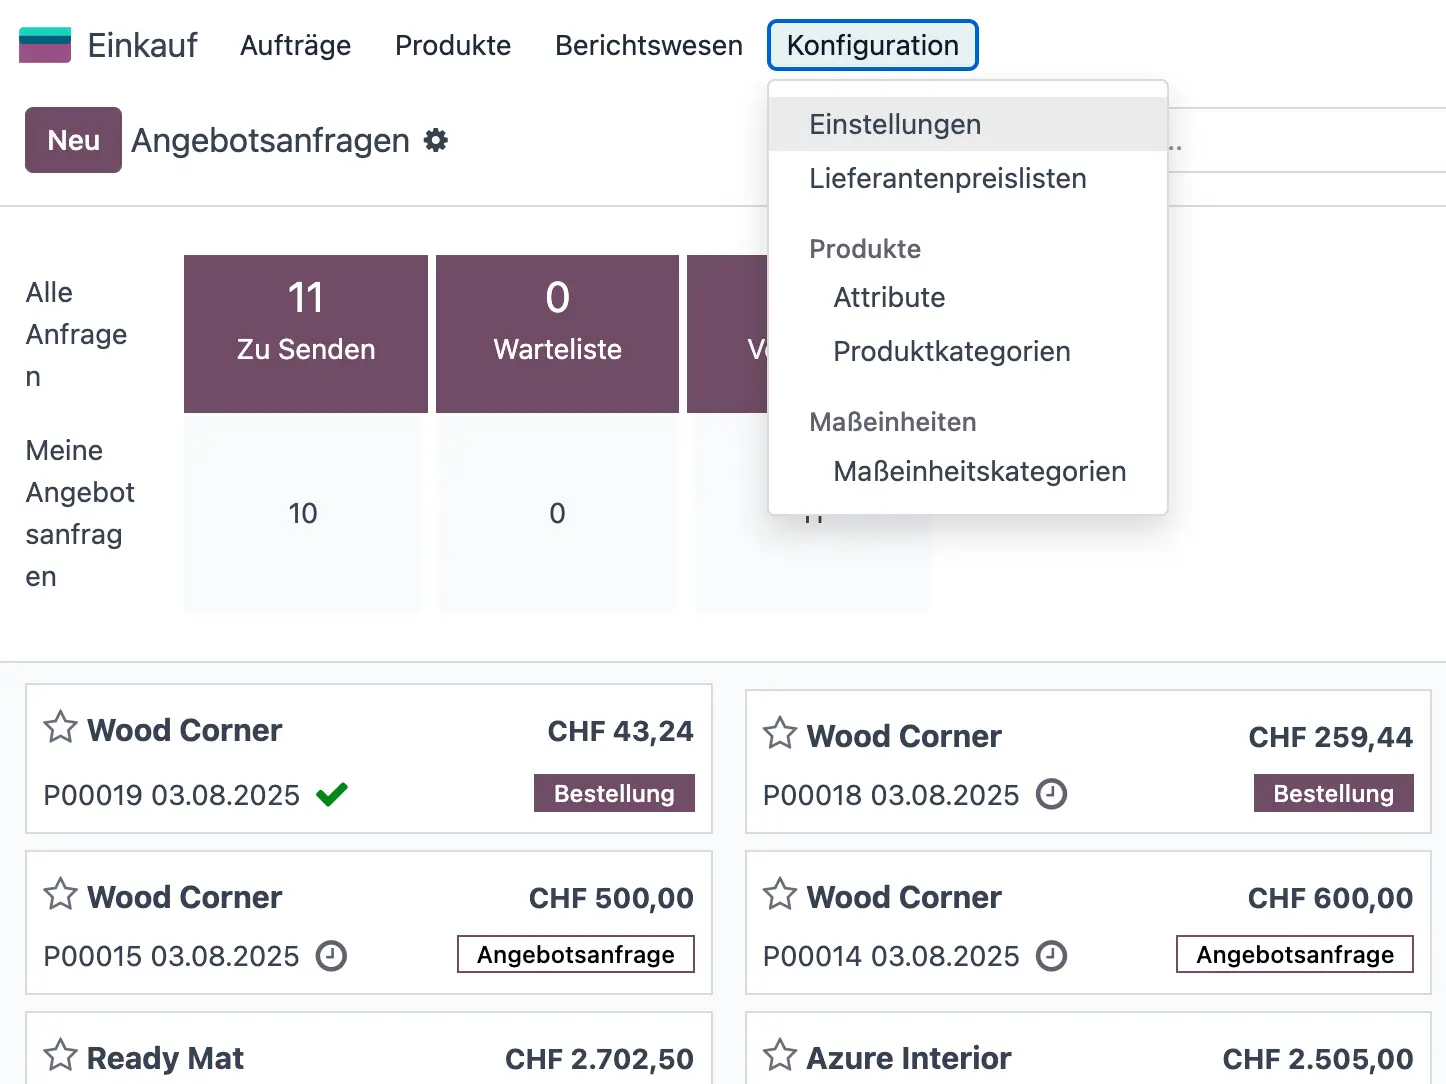
Task: Toggle favorite star on Wood Corner P00018
Action: coord(780,733)
